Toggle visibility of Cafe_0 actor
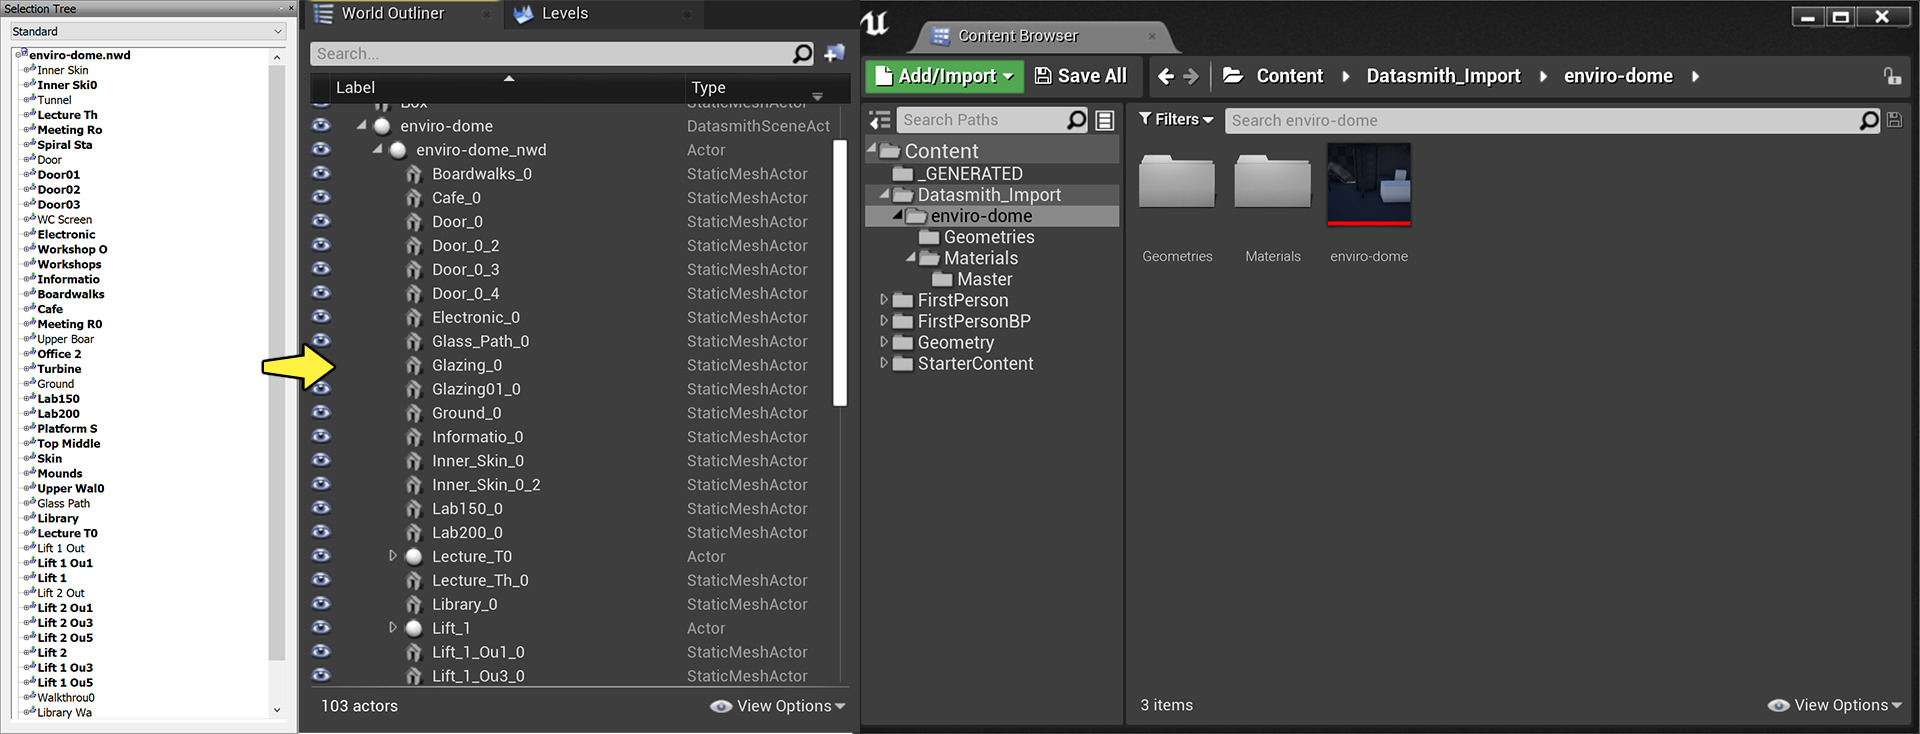Viewport: 1920px width, 734px height. coord(321,197)
